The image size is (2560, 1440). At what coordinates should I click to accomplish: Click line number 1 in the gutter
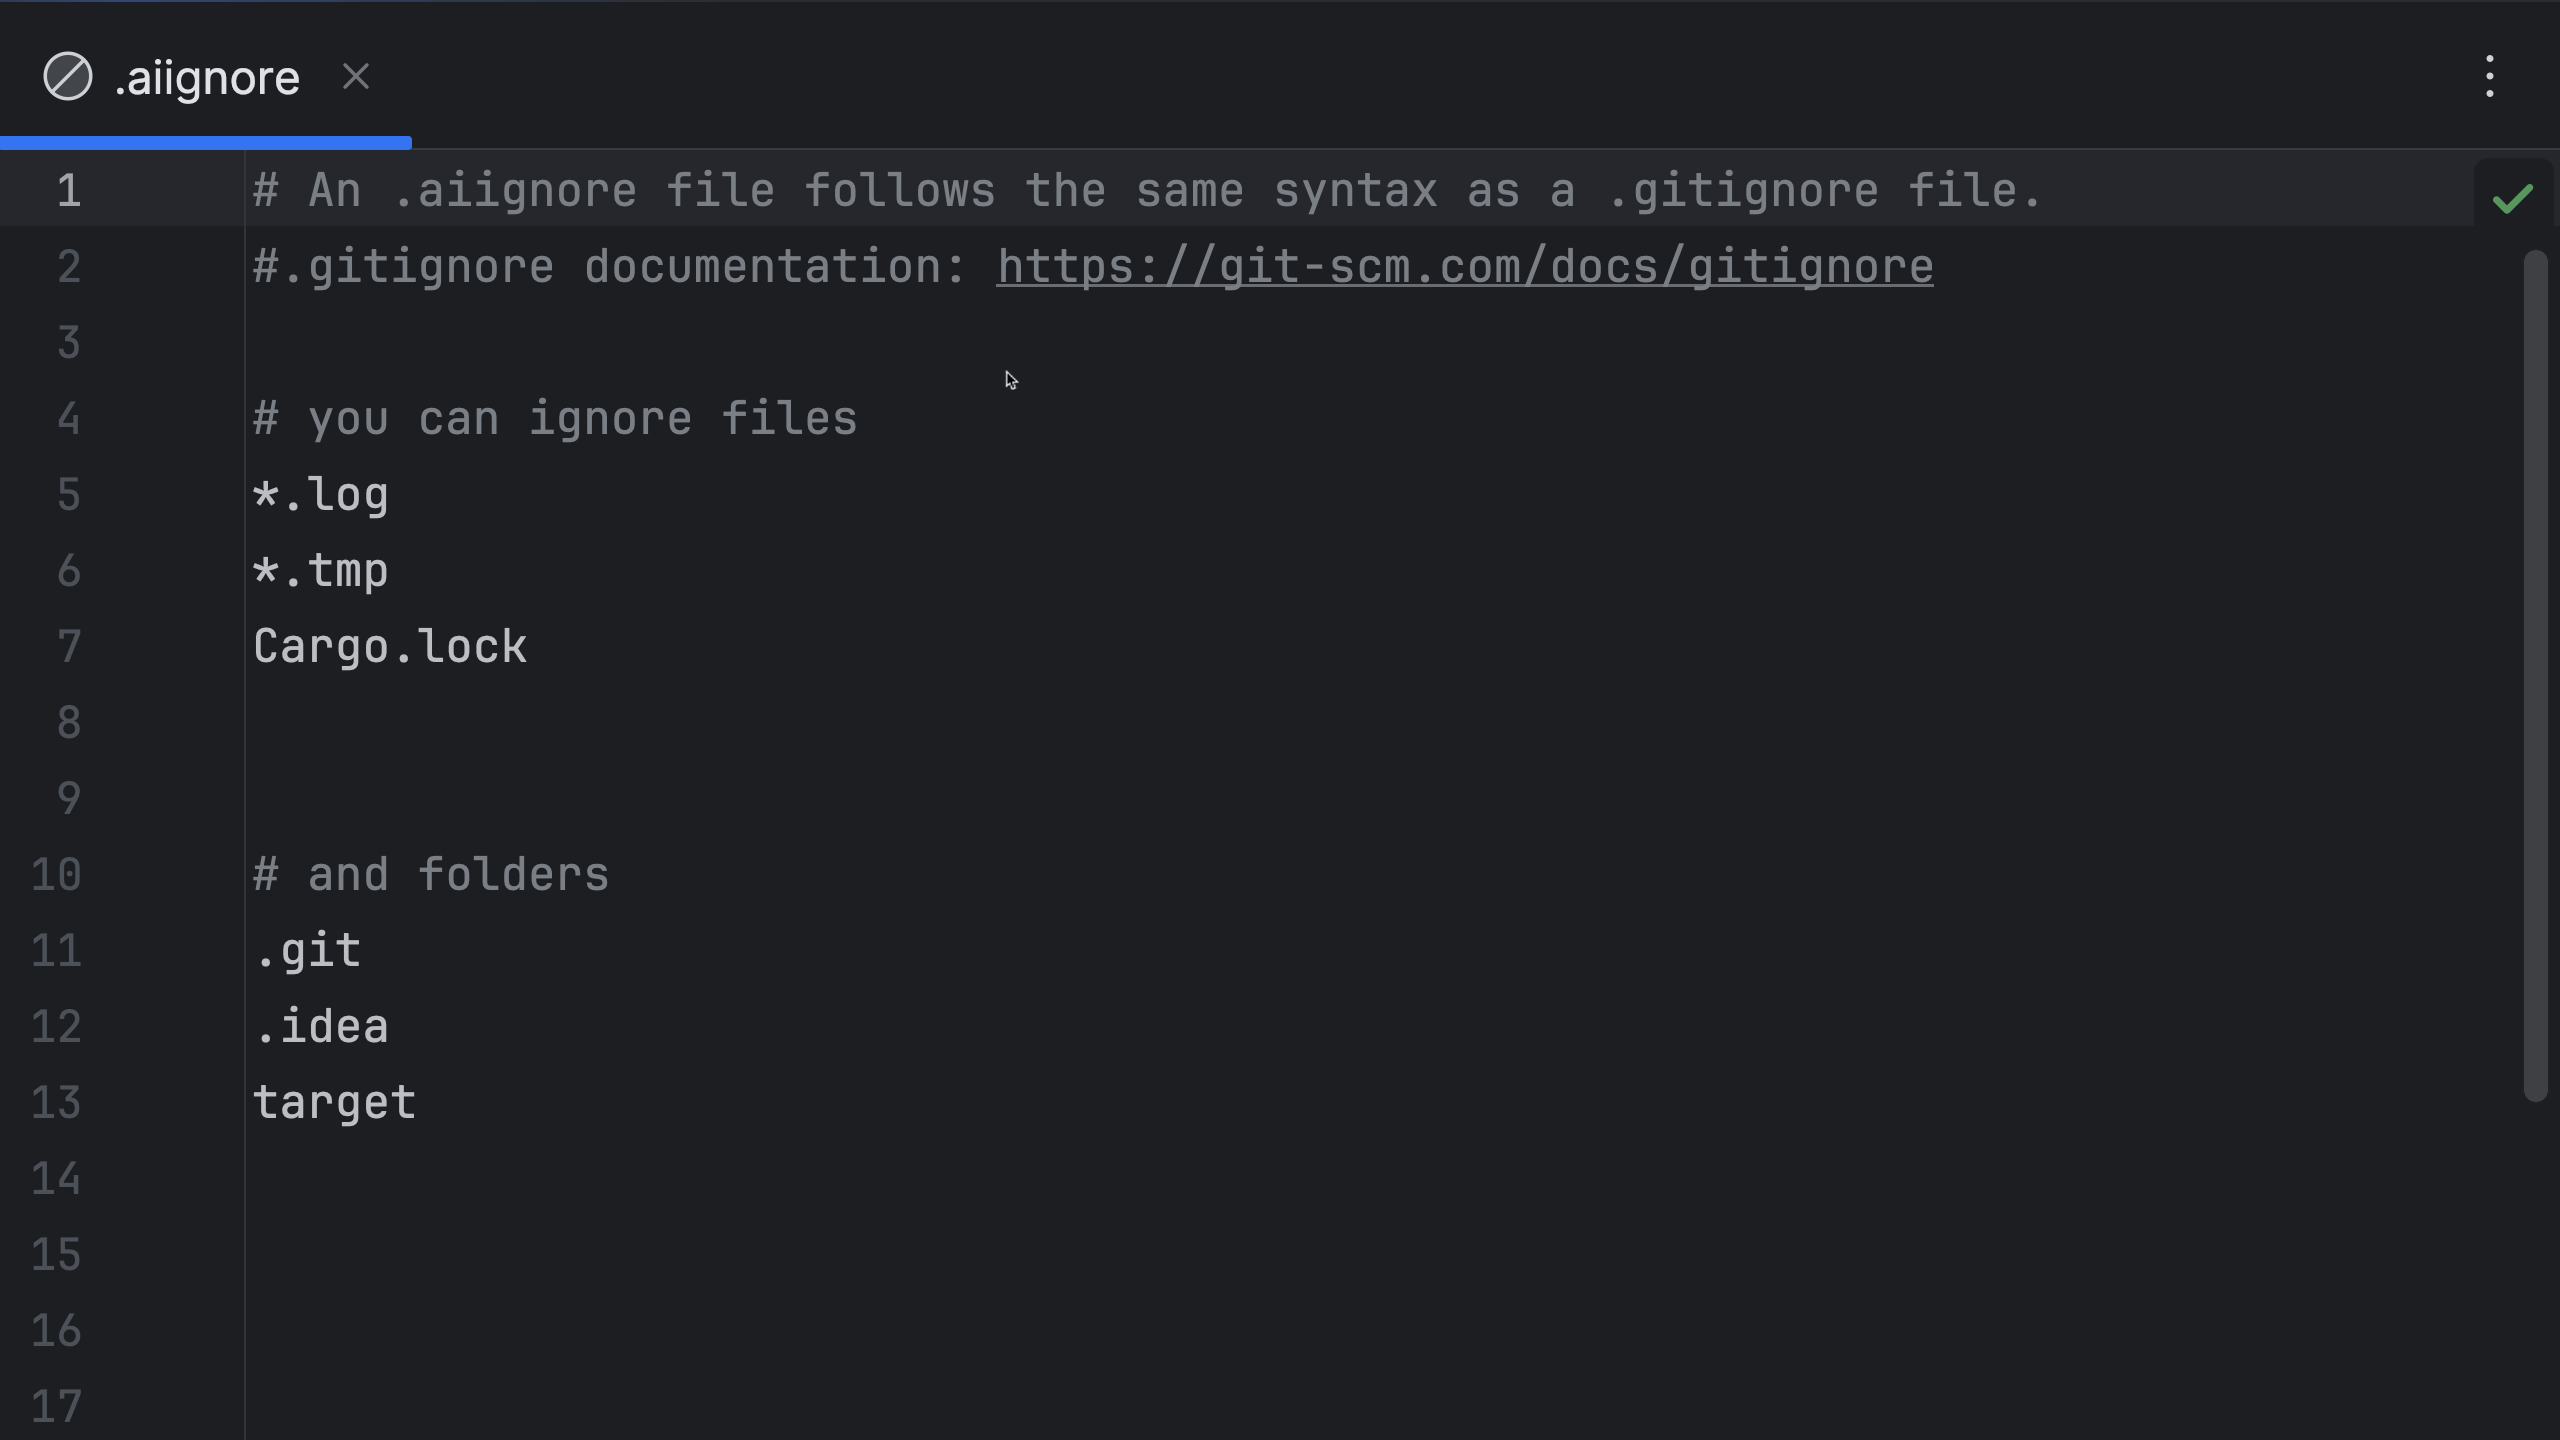(68, 191)
